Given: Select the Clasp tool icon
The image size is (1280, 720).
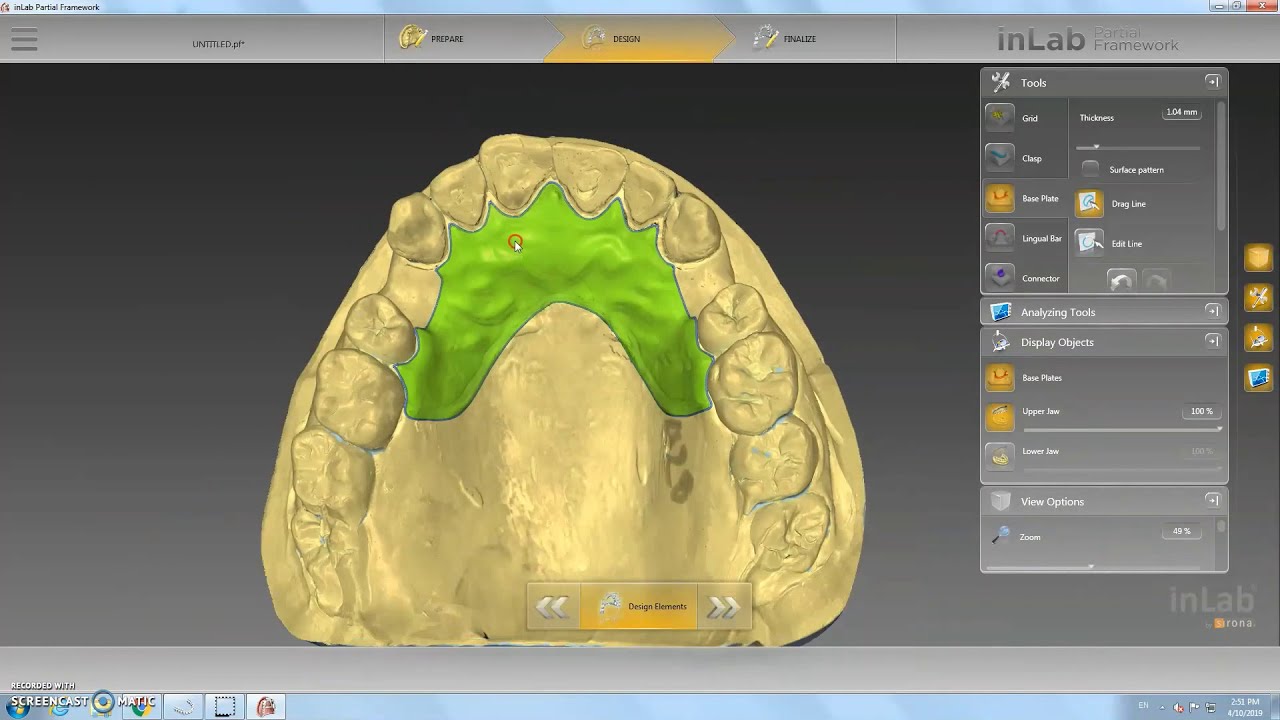Looking at the screenshot, I should [1000, 158].
